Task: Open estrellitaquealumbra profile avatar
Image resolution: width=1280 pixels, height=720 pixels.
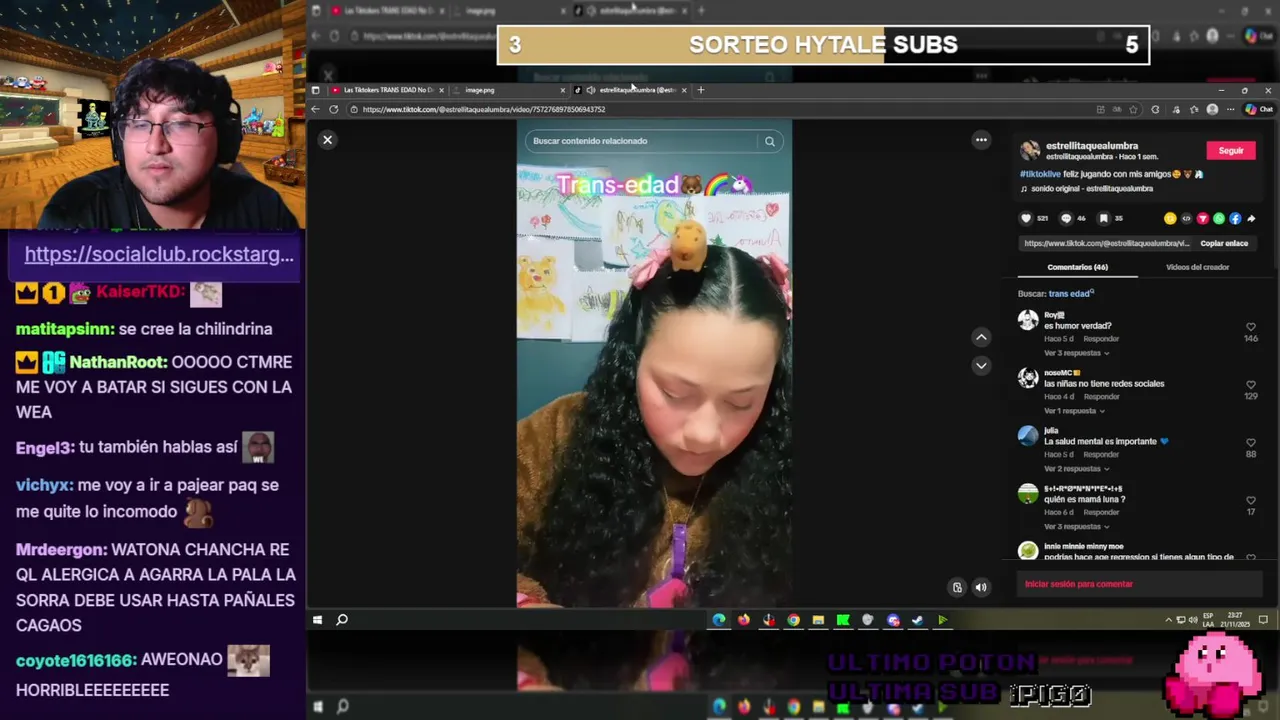Action: 1029,150
